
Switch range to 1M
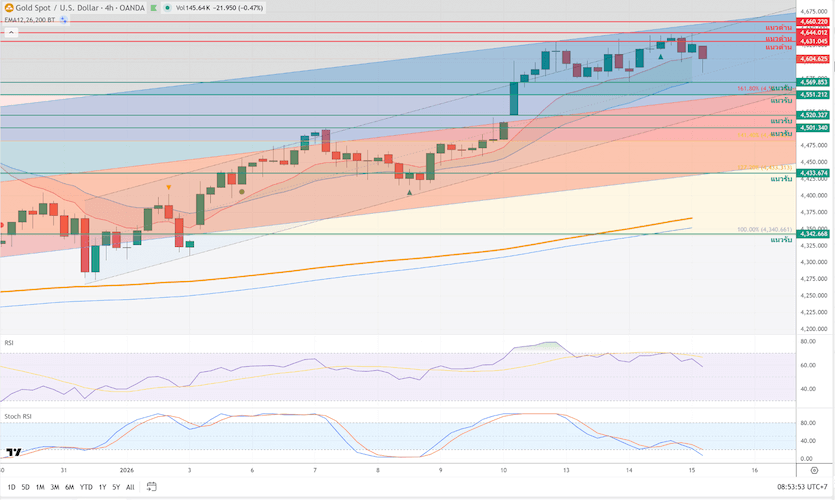pos(40,487)
